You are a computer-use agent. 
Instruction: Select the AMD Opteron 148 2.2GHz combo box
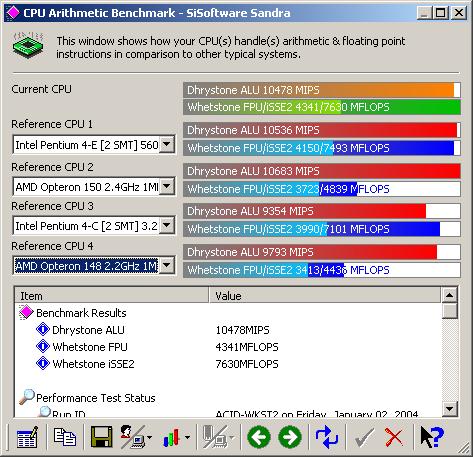coord(94,265)
